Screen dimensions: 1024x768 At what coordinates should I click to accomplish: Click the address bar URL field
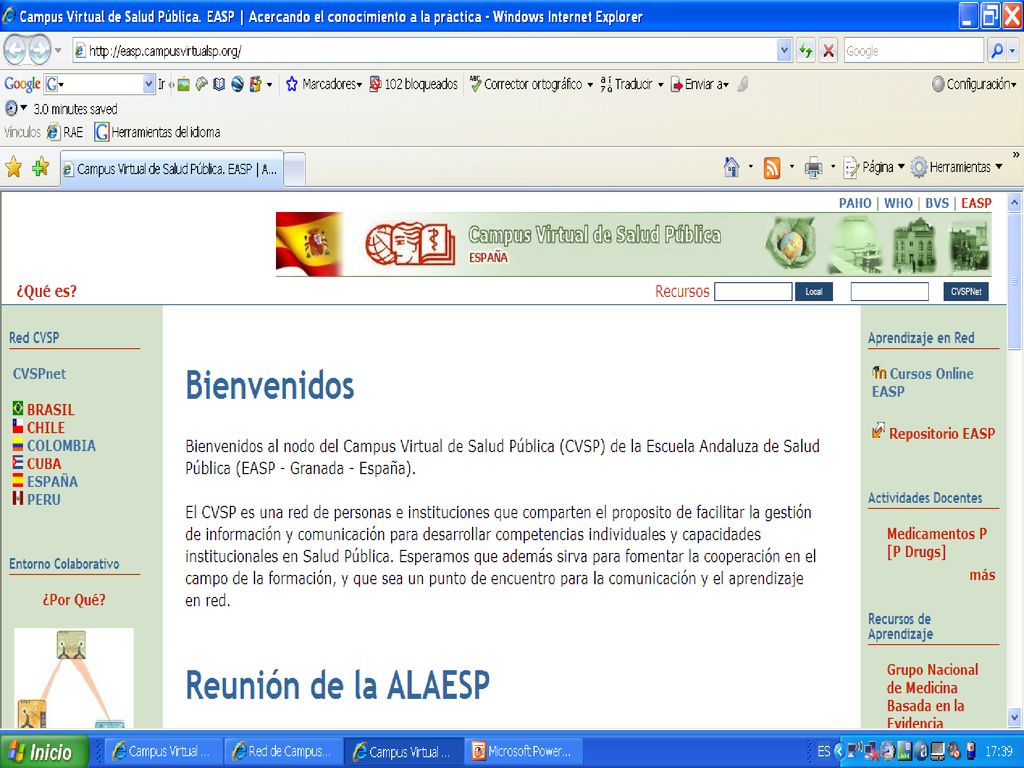point(426,51)
